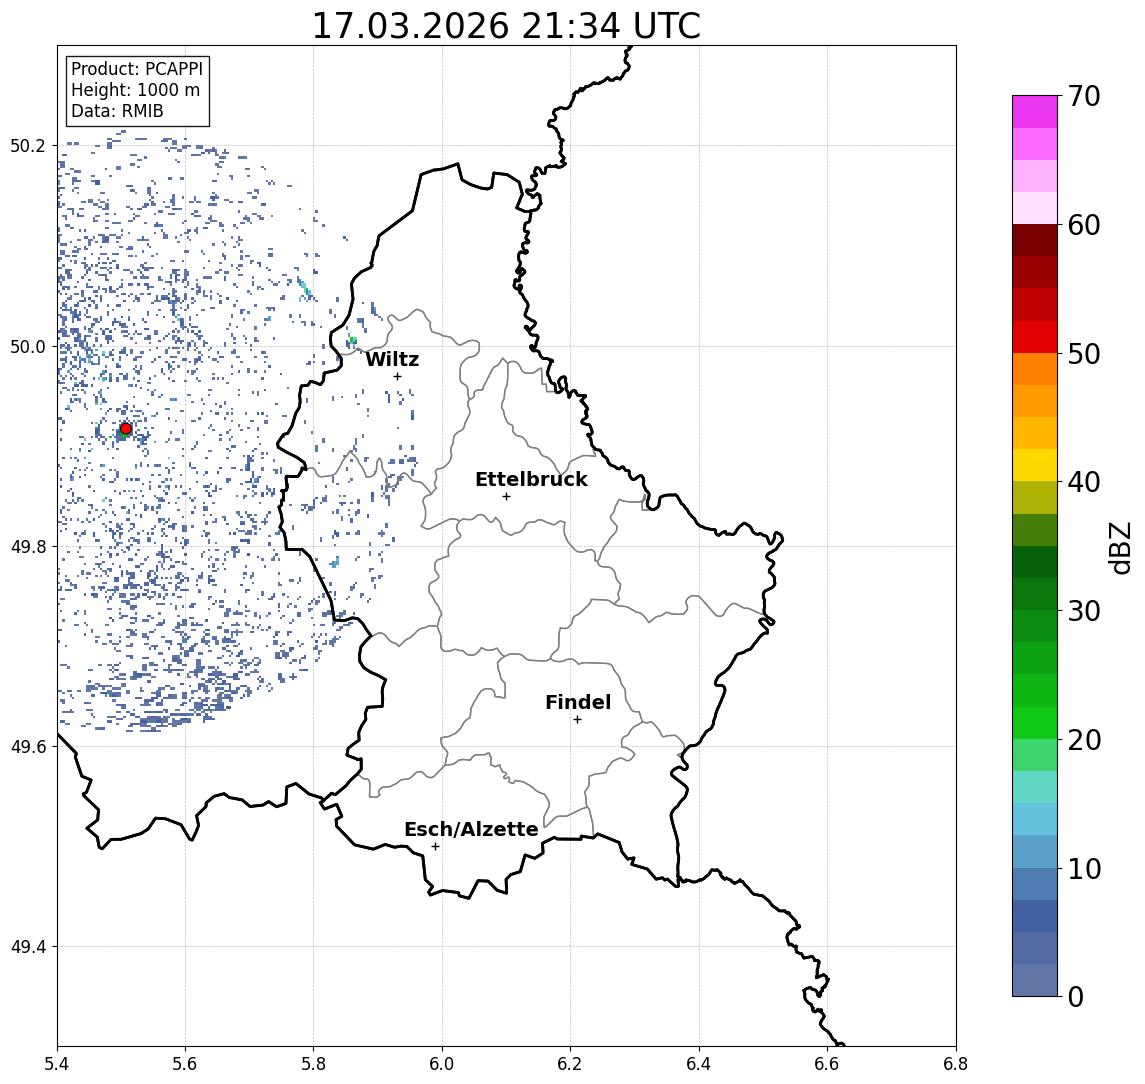
Task: Click the orange colorbar segment below the 50 dBZ mark
Action: coord(1035,369)
